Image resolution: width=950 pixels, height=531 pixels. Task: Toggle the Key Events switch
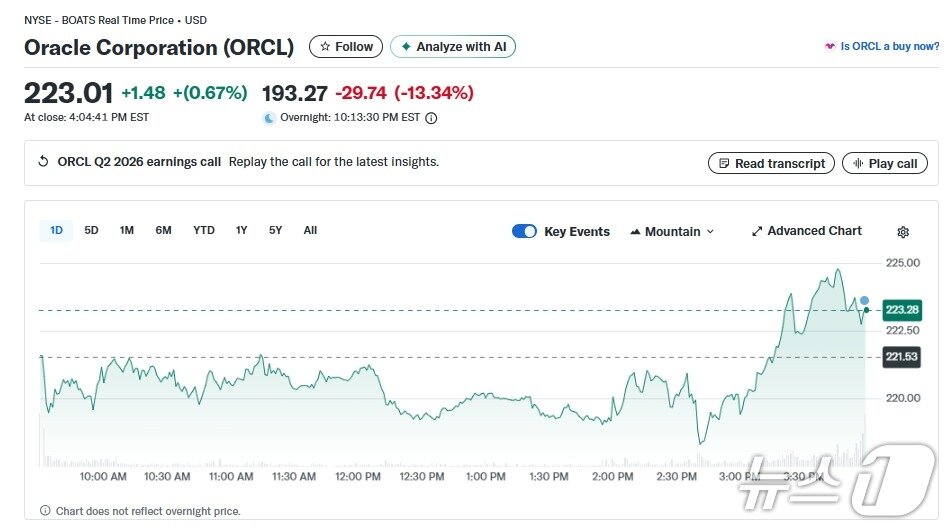(524, 231)
